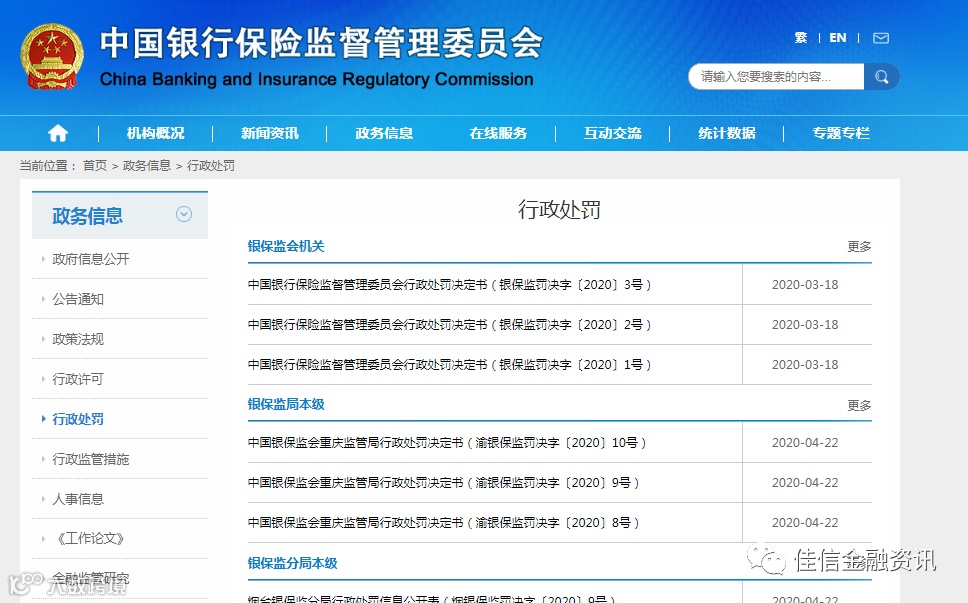
Task: Click the home icon in navigation bar
Action: point(58,133)
